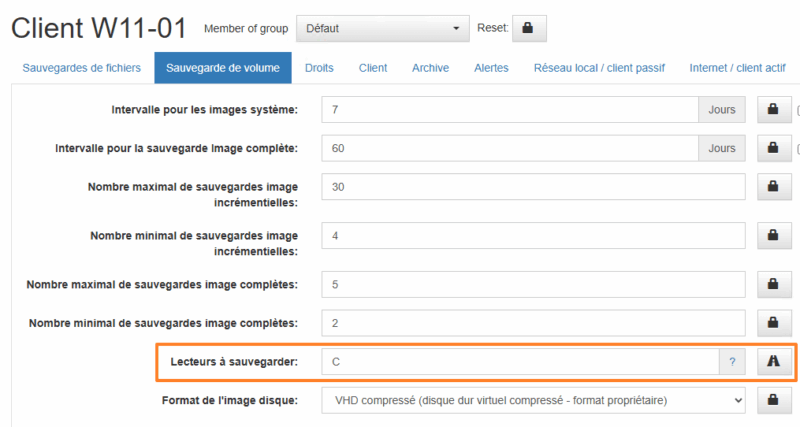Toggle lock for maximal full image backups
The image size is (800, 427).
coord(772,285)
